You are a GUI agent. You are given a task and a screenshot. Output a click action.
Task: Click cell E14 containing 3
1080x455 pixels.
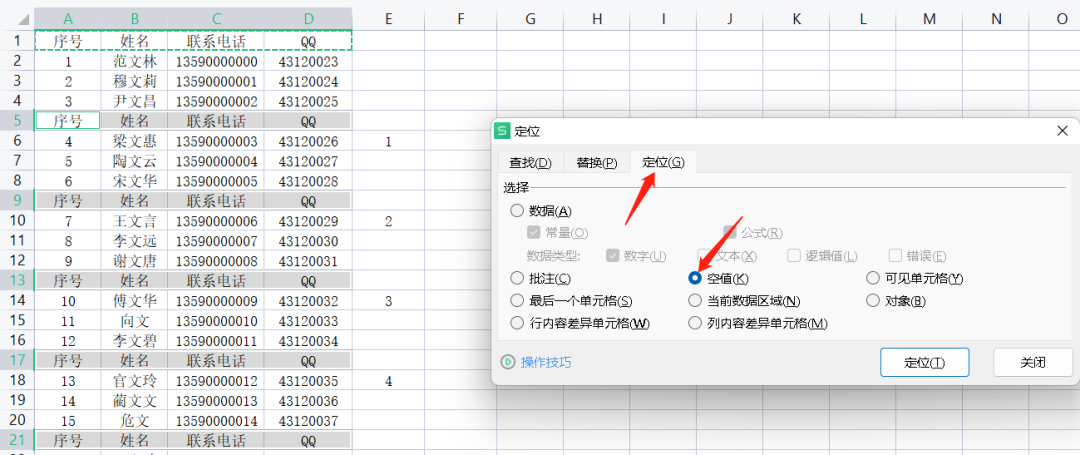[x=388, y=301]
